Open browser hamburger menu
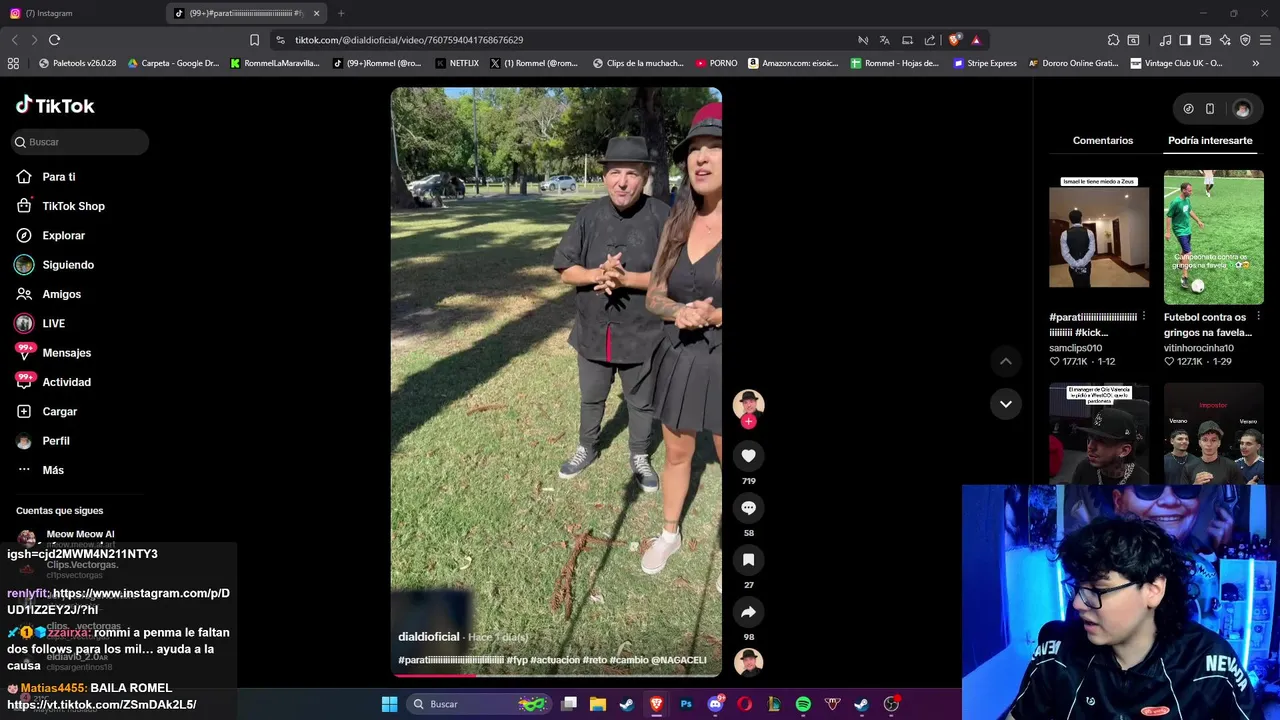 point(1265,40)
